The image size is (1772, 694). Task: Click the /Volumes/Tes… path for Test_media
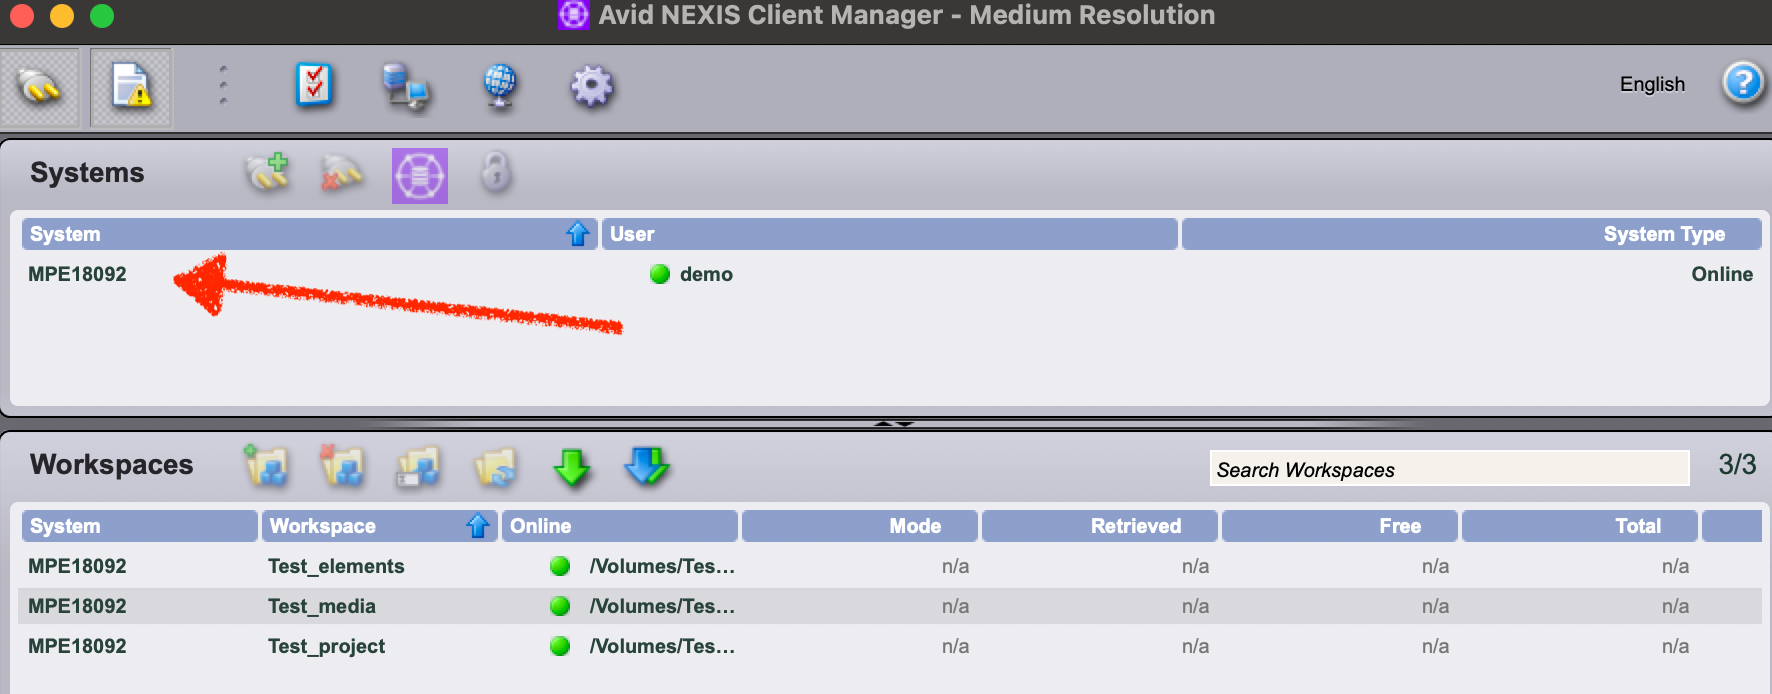click(x=662, y=606)
